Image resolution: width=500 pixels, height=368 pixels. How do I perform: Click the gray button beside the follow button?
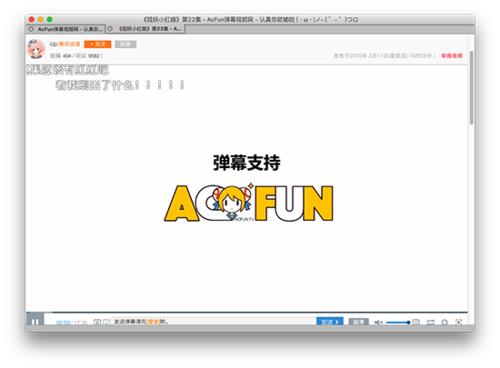(125, 44)
